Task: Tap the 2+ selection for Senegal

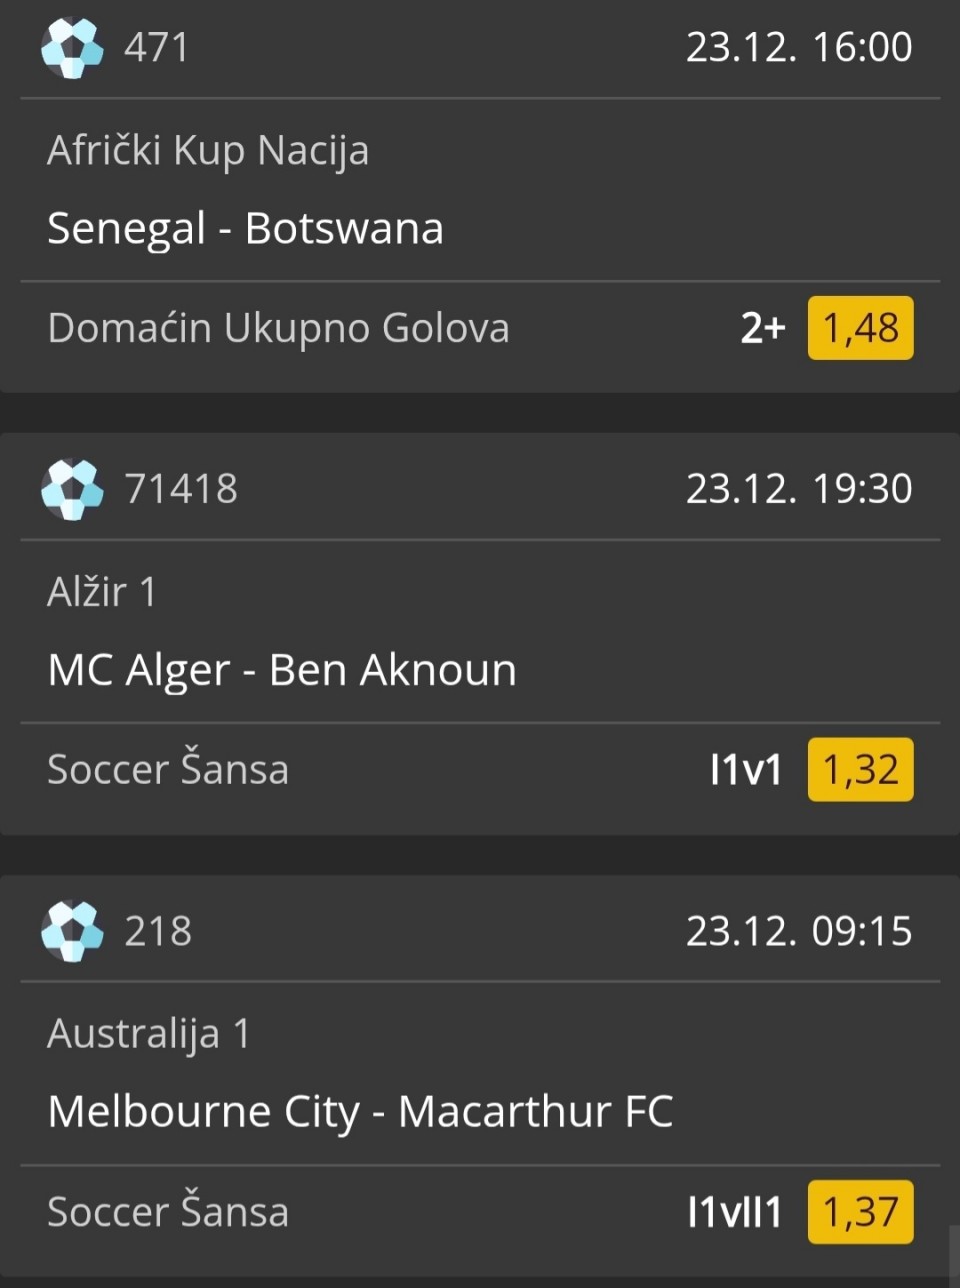Action: [762, 328]
